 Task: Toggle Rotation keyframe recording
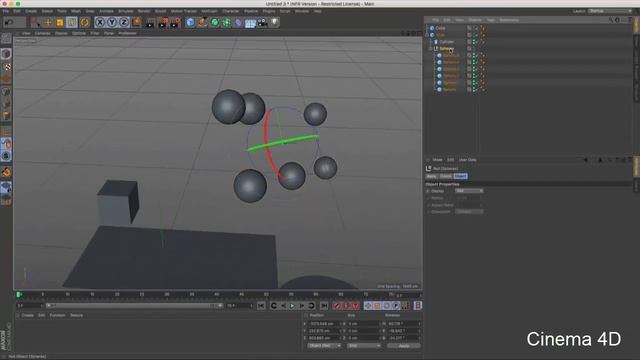387,306
